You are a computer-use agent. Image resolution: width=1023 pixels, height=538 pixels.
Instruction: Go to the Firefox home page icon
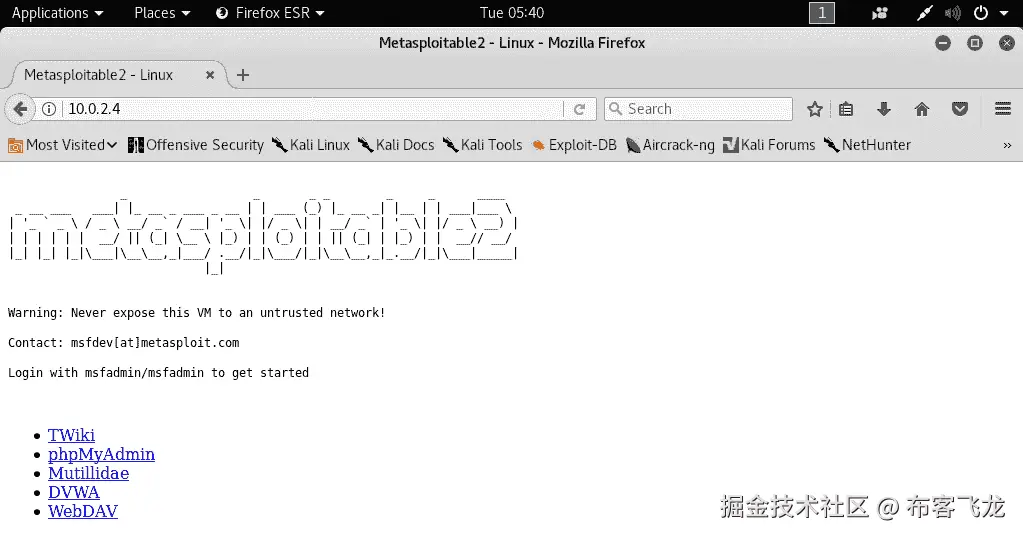(x=922, y=109)
